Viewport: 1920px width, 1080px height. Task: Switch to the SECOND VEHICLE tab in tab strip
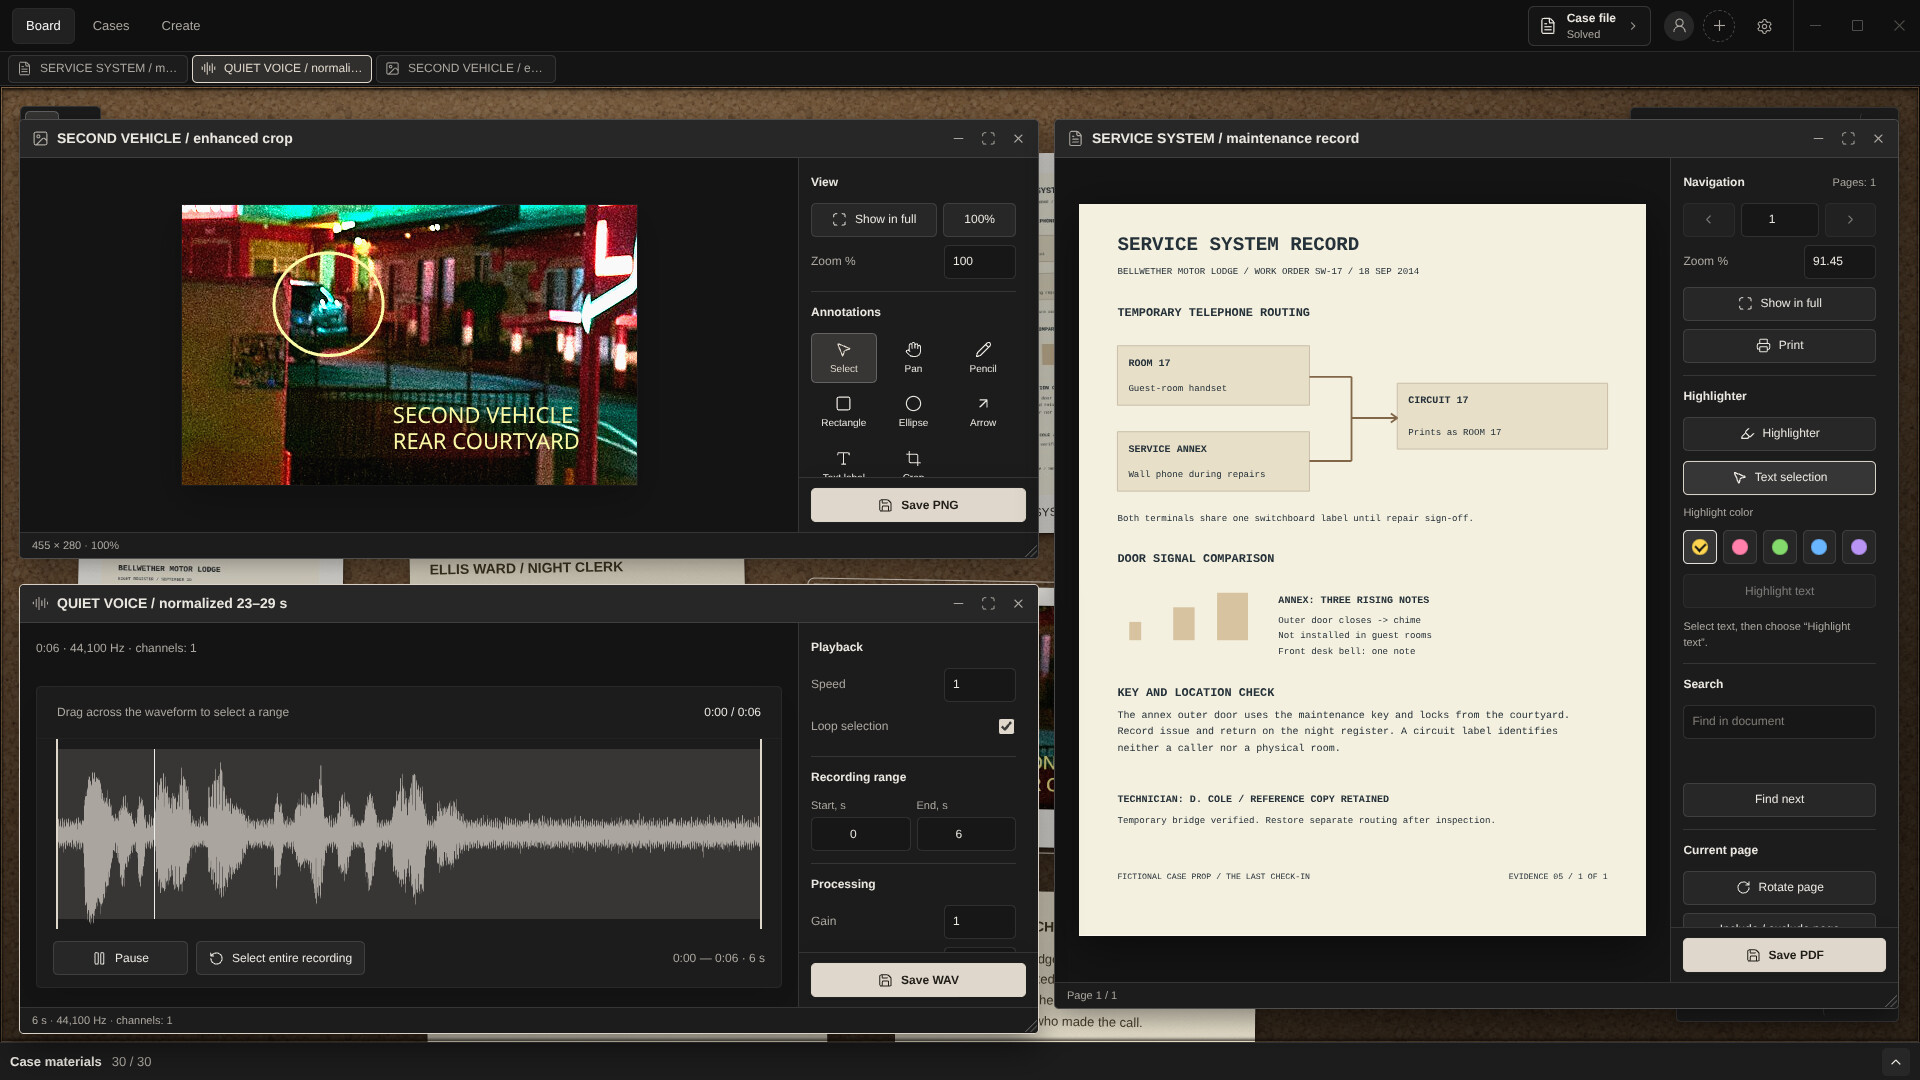coord(466,69)
